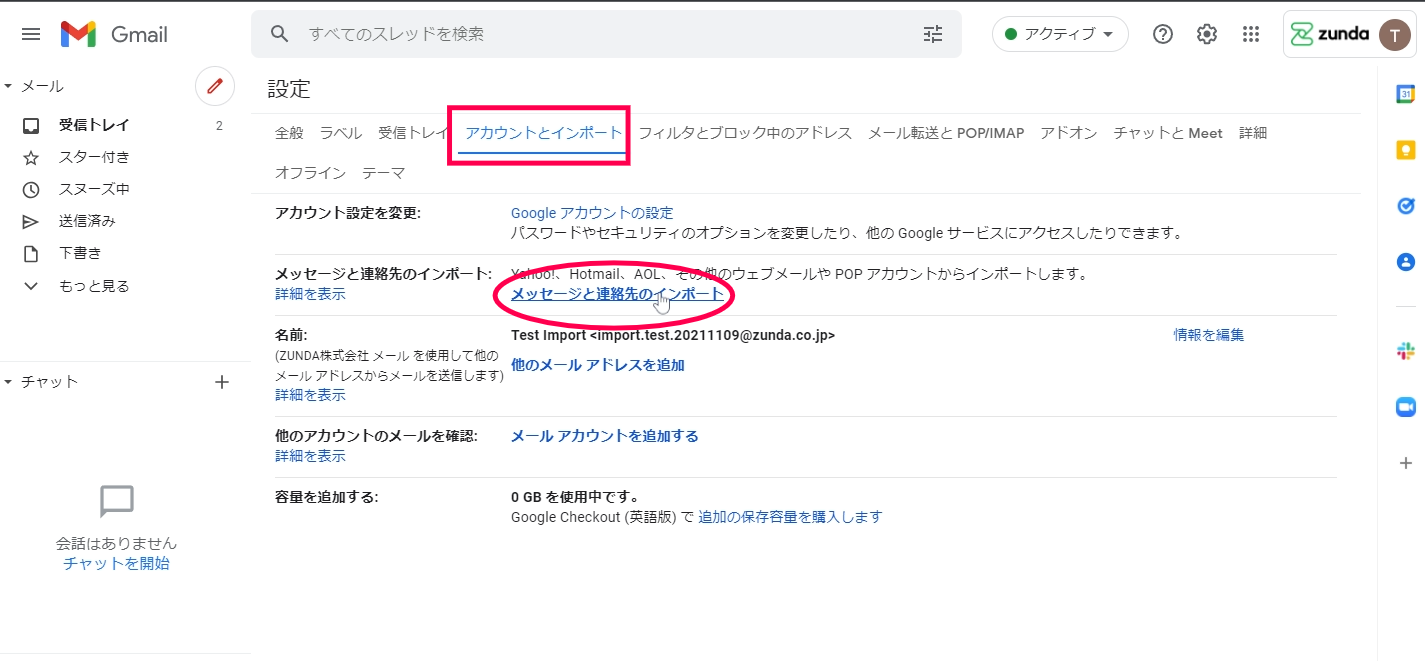This screenshot has width=1425, height=661.
Task: Open the settings gear icon
Action: (x=1207, y=34)
